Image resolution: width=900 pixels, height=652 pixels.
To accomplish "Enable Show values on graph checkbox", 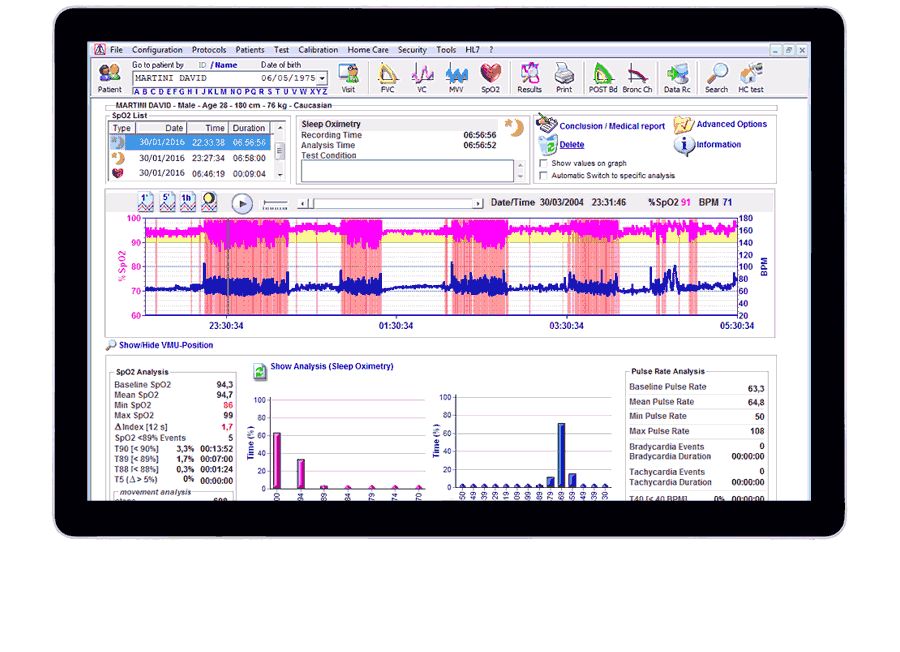I will tap(543, 163).
